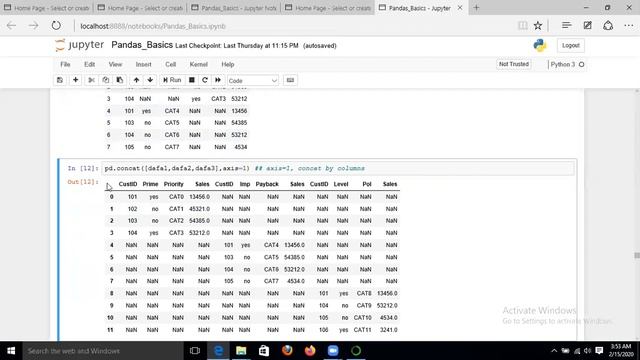Image resolution: width=640 pixels, height=360 pixels.
Task: Open Task View on taskbar
Action: [x=195, y=351]
